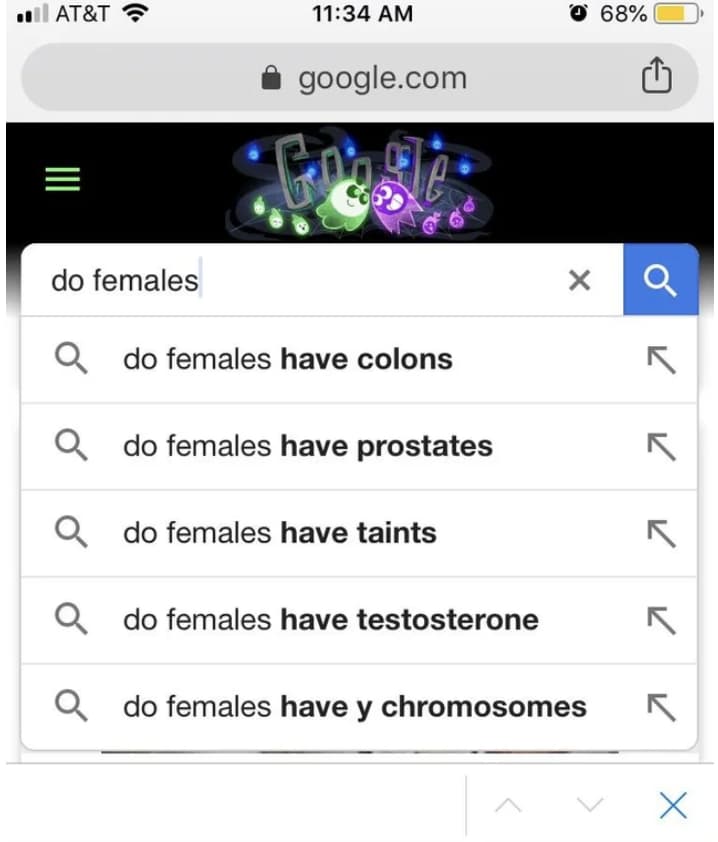Tap magnifier icon beside 'have colons' suggestion

[70, 360]
